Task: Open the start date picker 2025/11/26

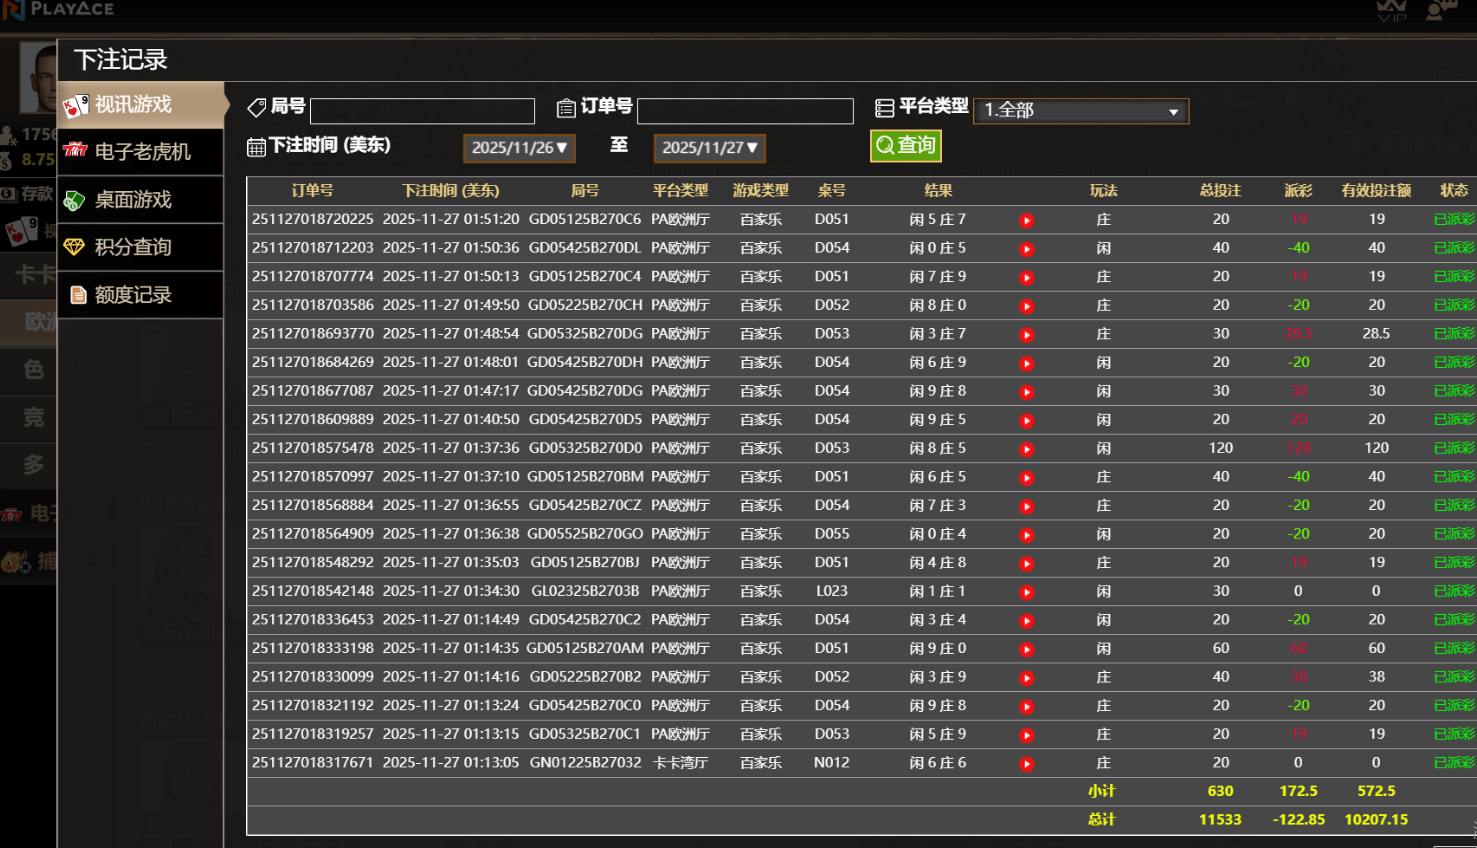Action: (519, 148)
